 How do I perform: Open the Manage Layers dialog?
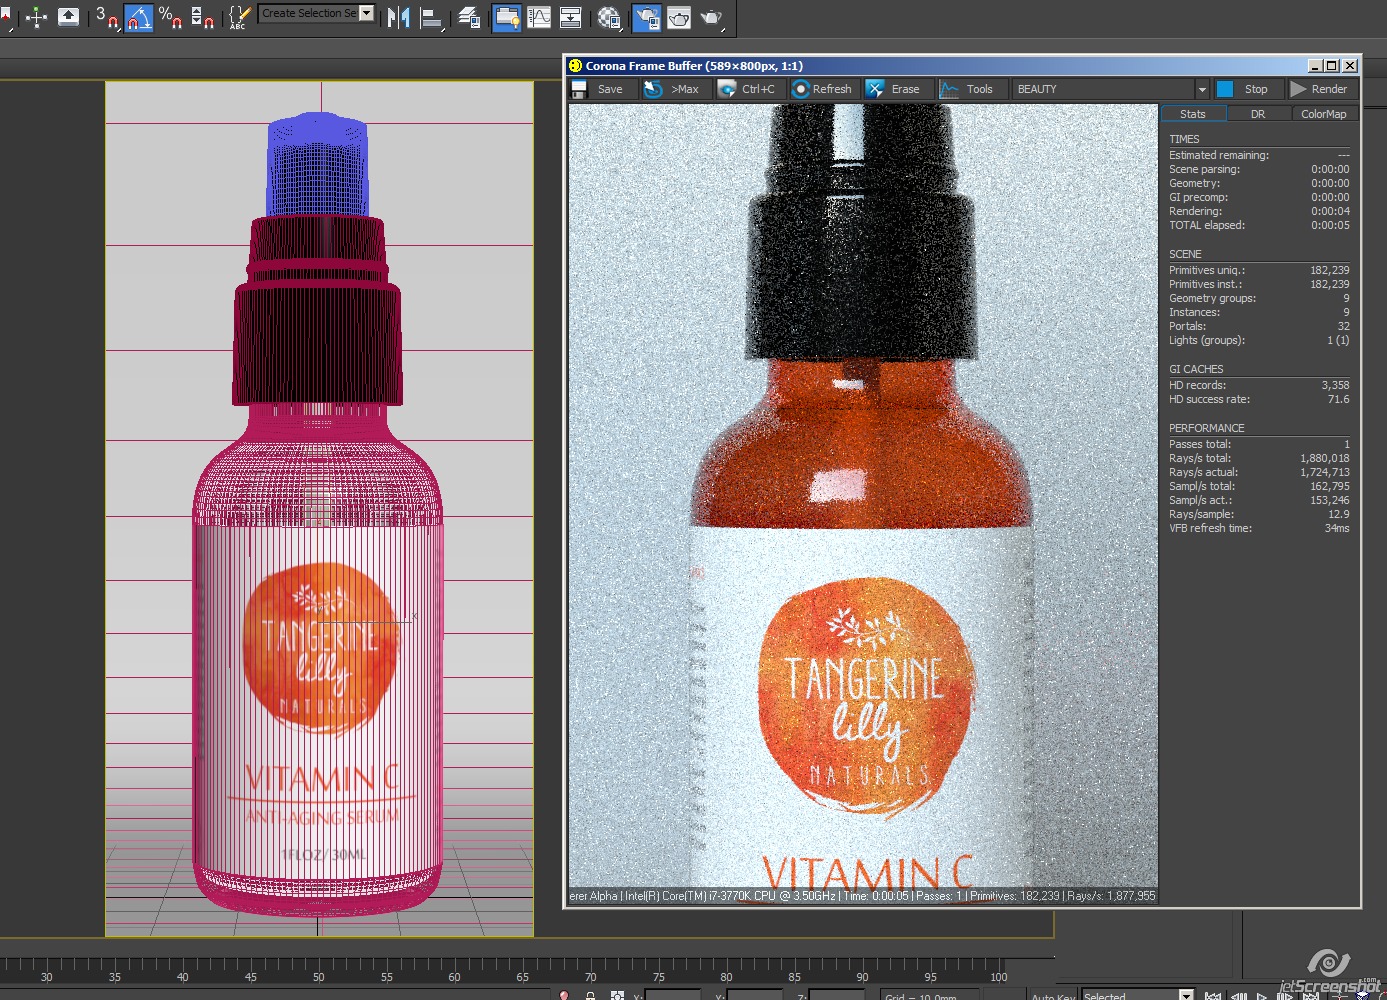coord(469,17)
